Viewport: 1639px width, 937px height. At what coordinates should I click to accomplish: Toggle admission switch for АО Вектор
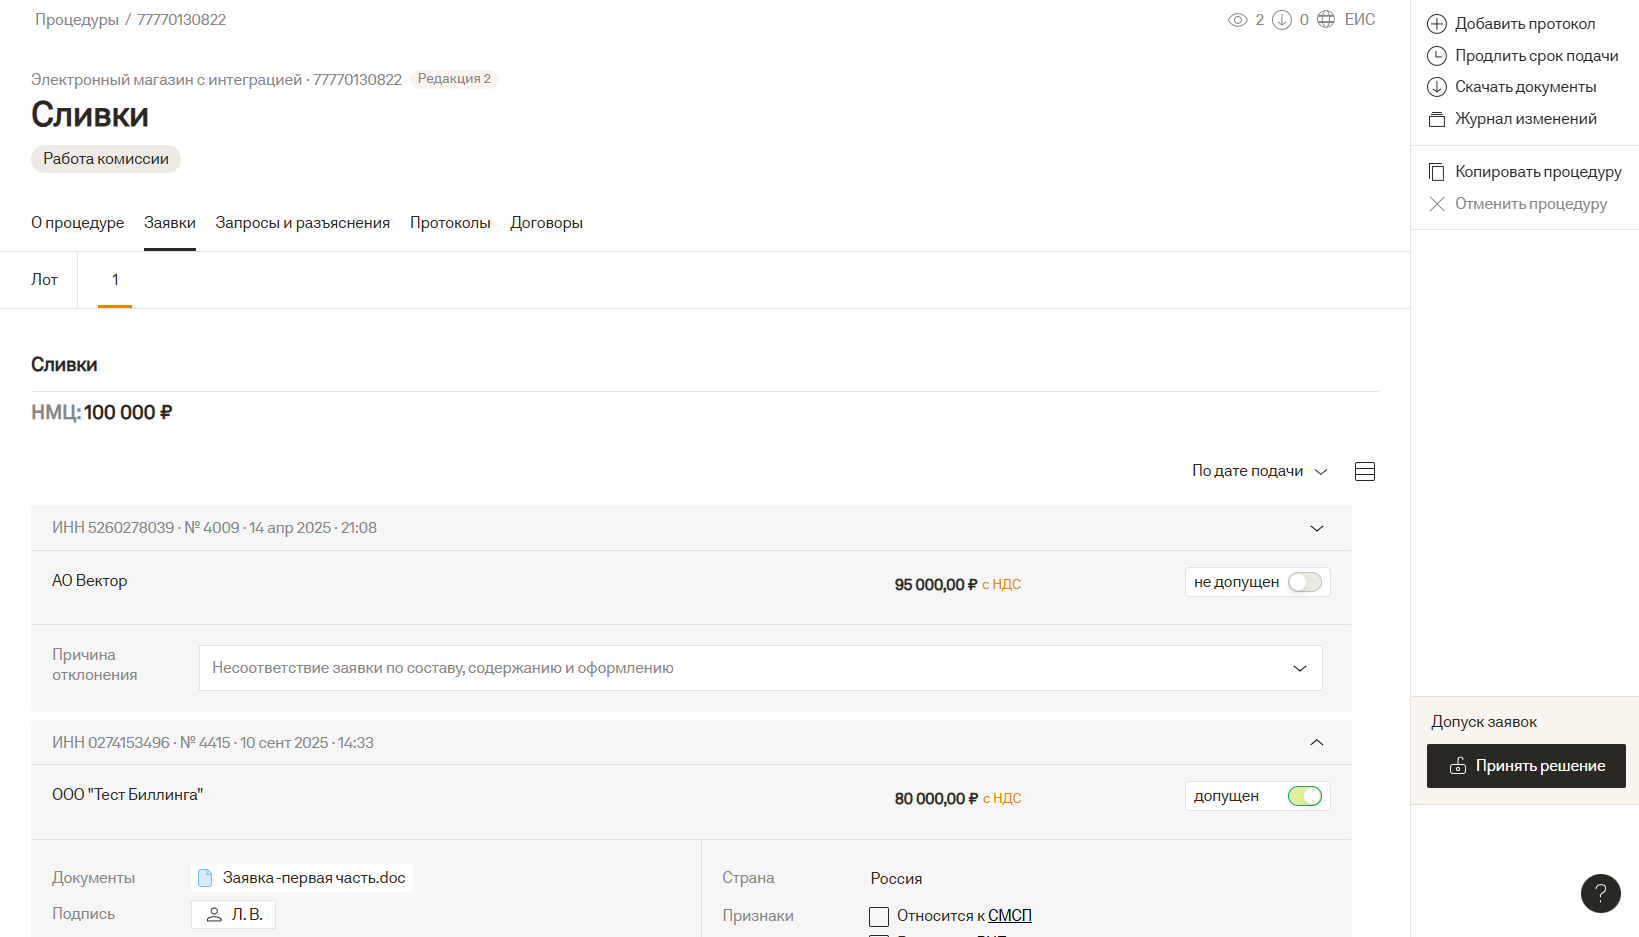[1304, 582]
